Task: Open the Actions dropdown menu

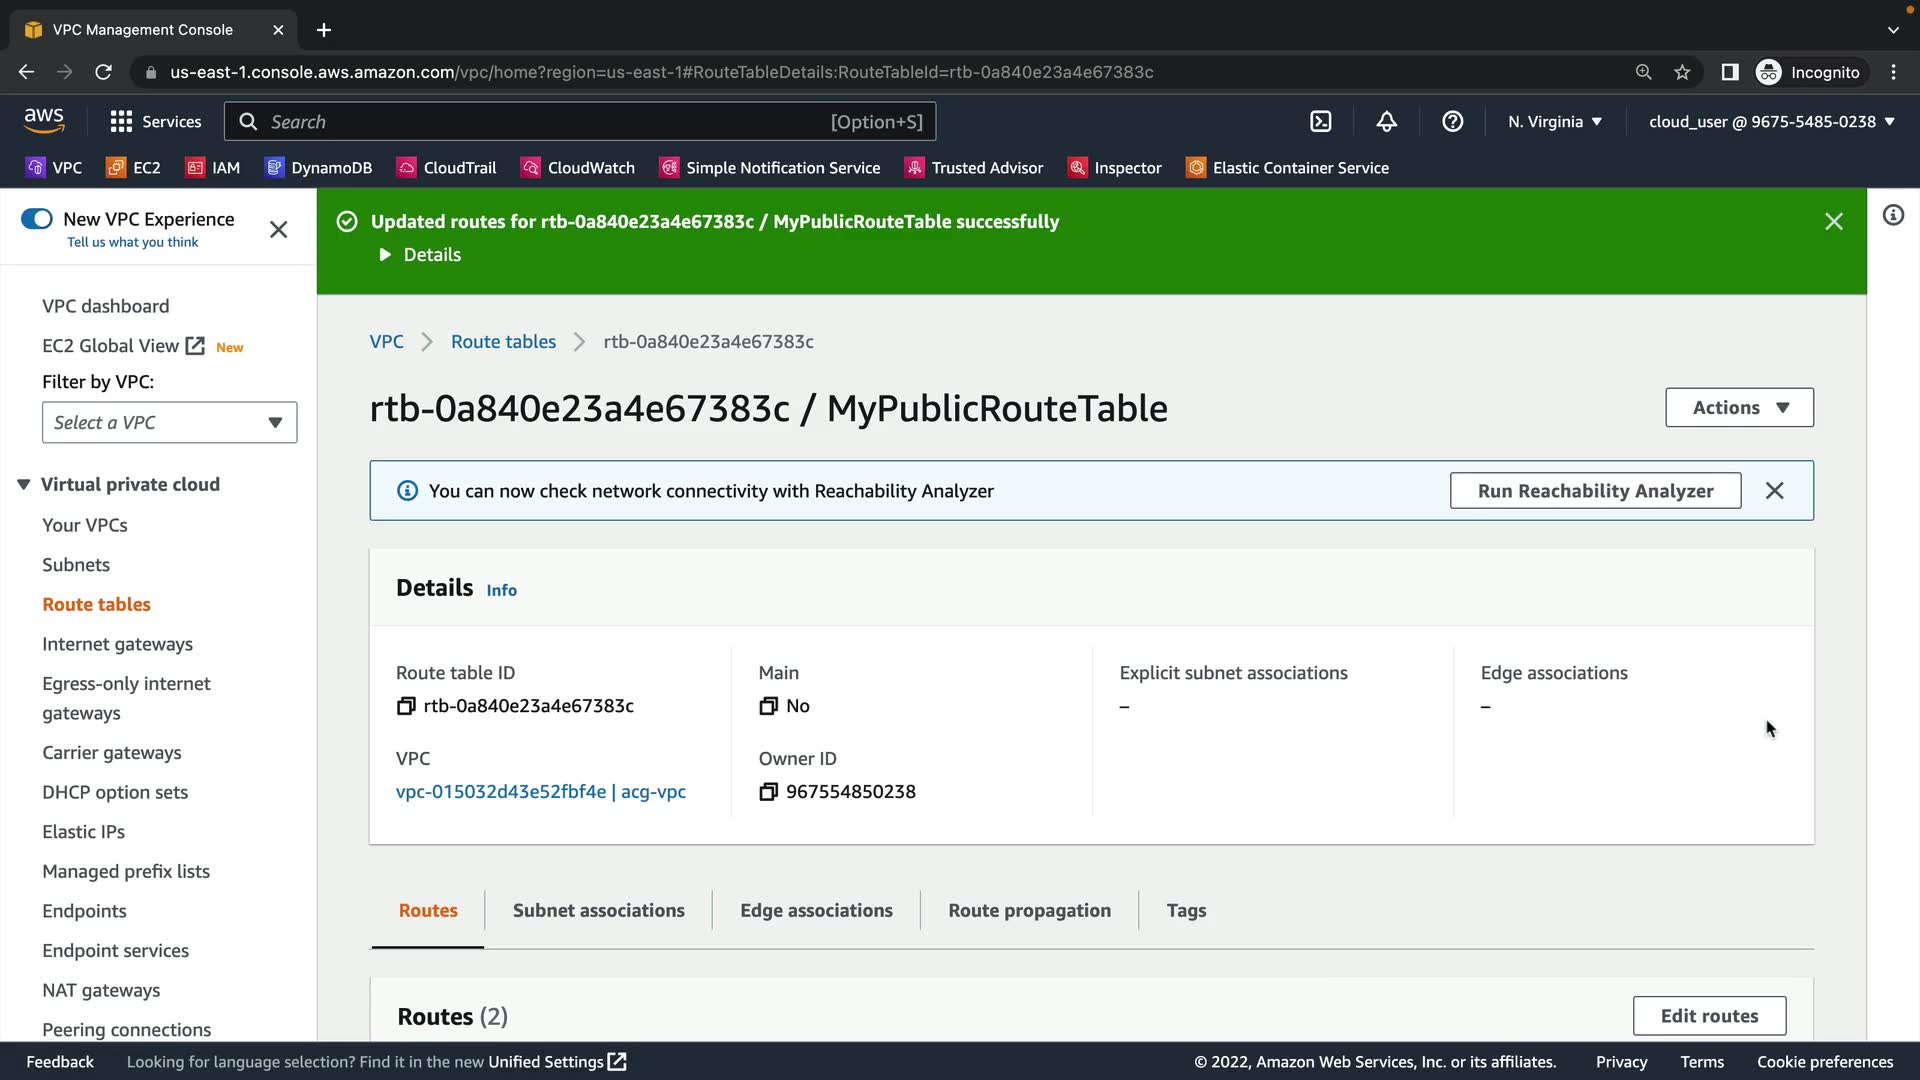Action: coord(1739,408)
